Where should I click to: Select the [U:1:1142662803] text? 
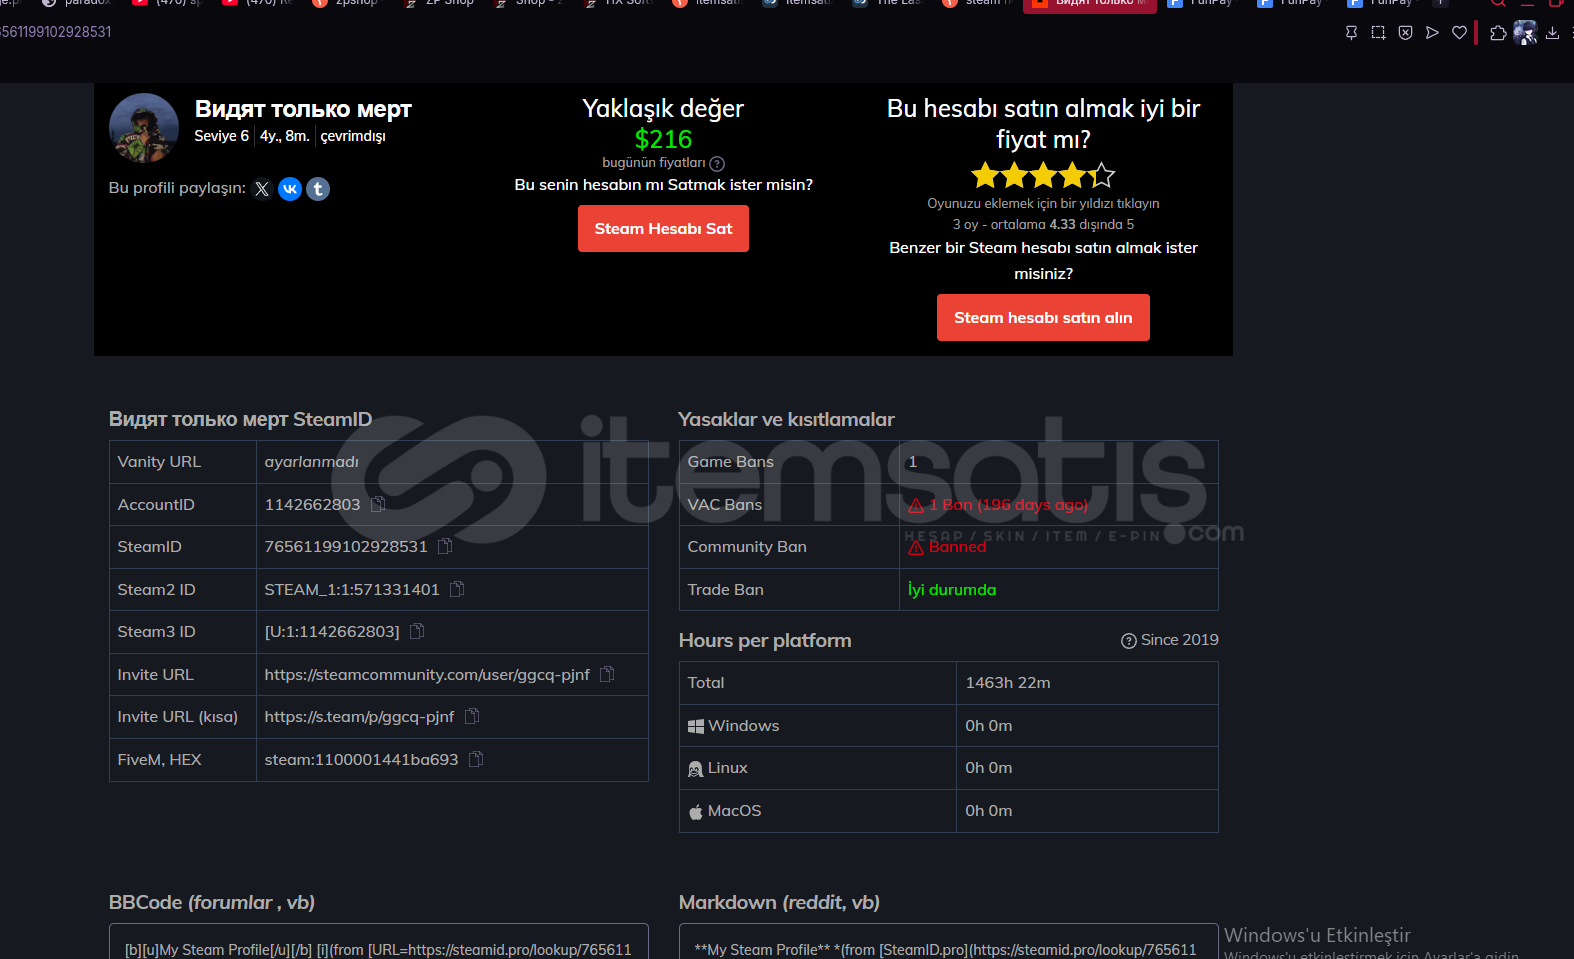[332, 631]
